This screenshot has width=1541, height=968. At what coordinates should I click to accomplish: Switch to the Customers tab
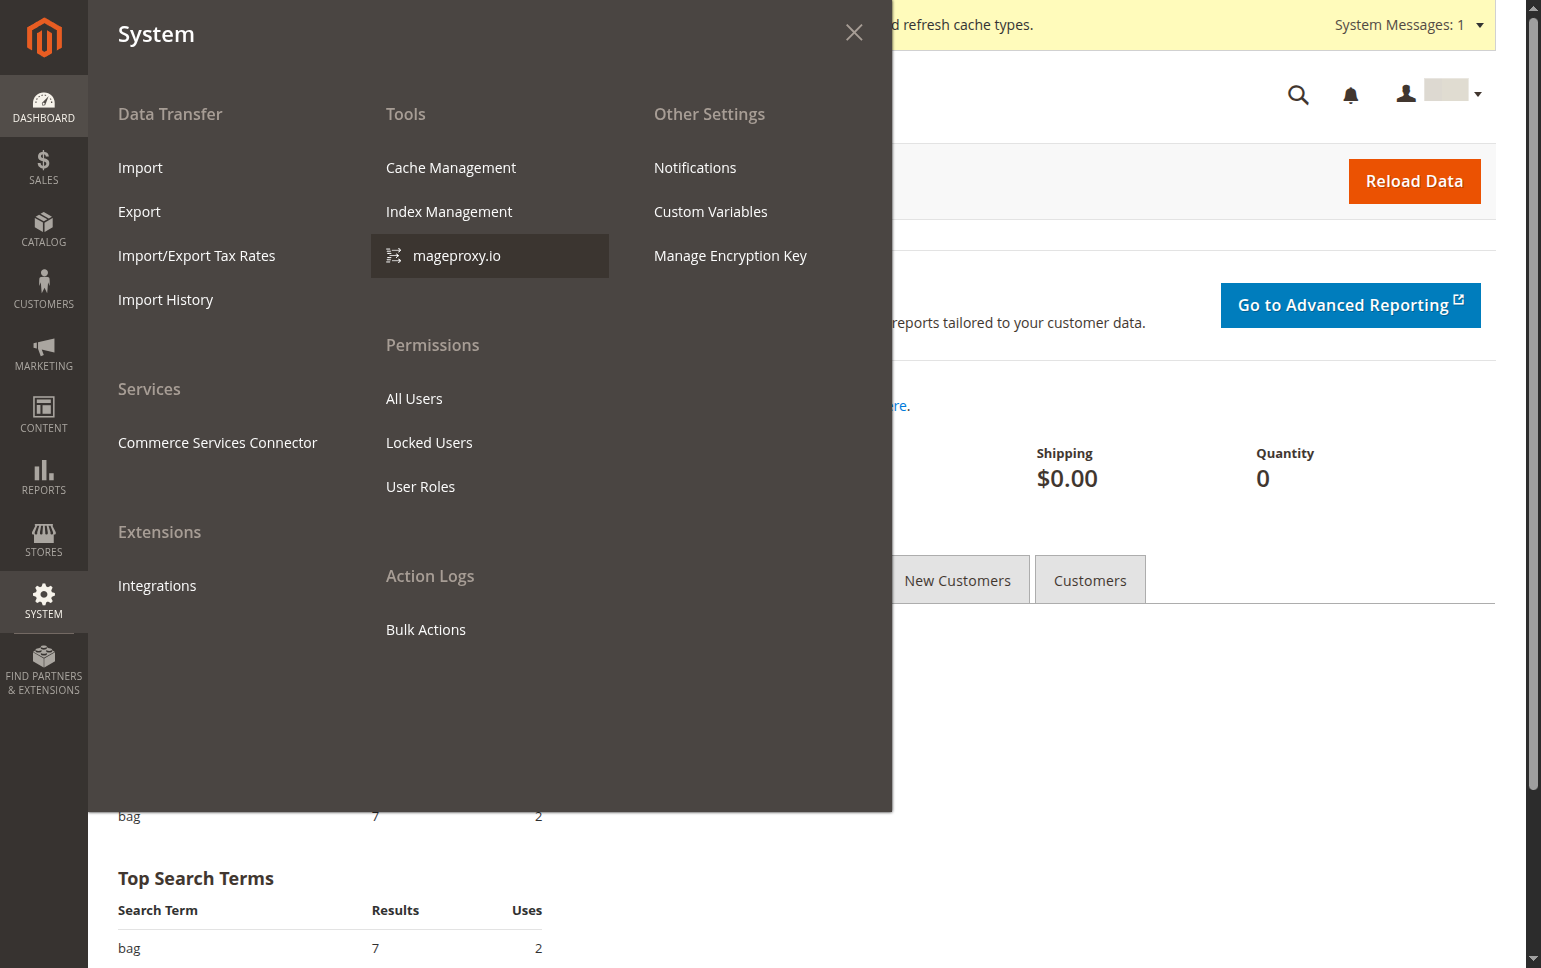1090,580
